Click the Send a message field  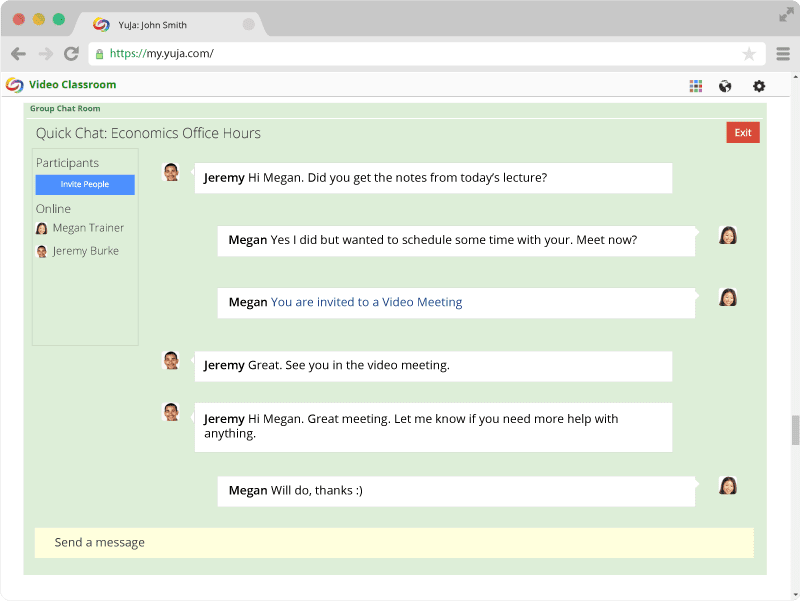(x=394, y=543)
